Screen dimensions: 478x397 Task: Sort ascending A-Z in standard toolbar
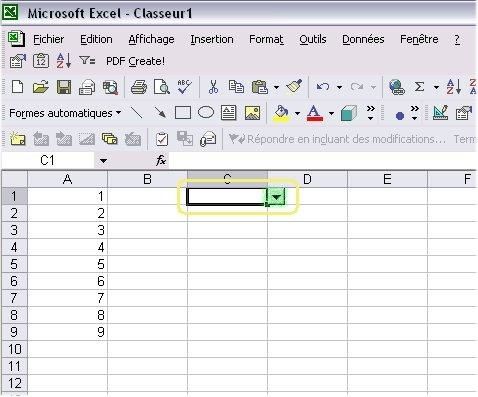pyautogui.click(x=454, y=87)
